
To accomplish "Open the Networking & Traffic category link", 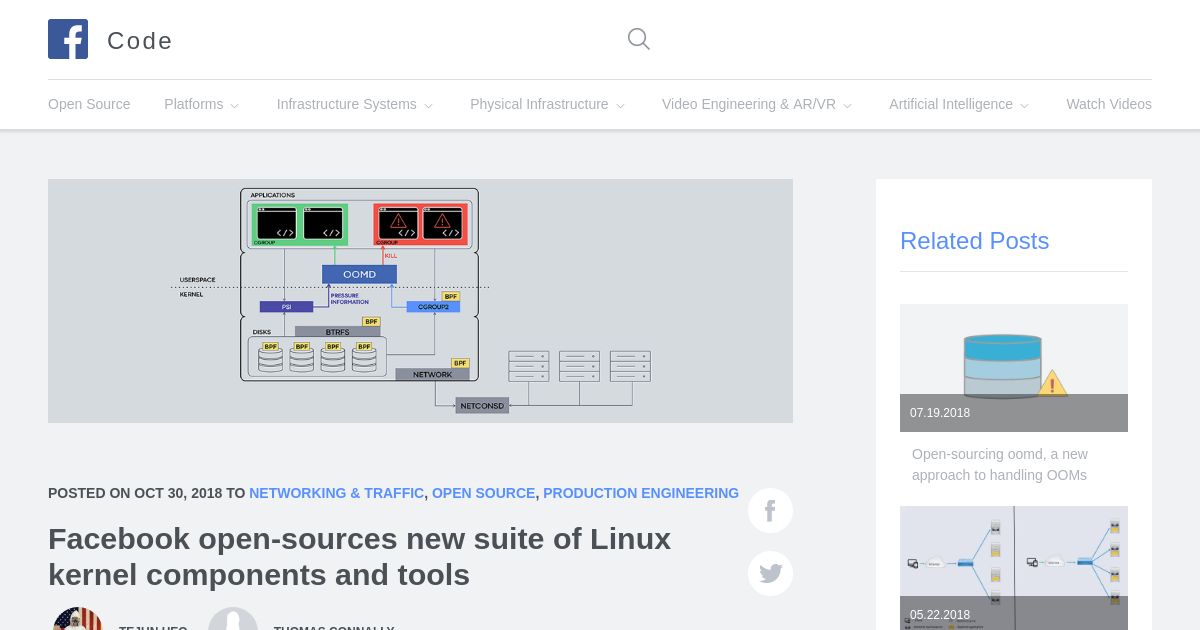I will tap(336, 493).
